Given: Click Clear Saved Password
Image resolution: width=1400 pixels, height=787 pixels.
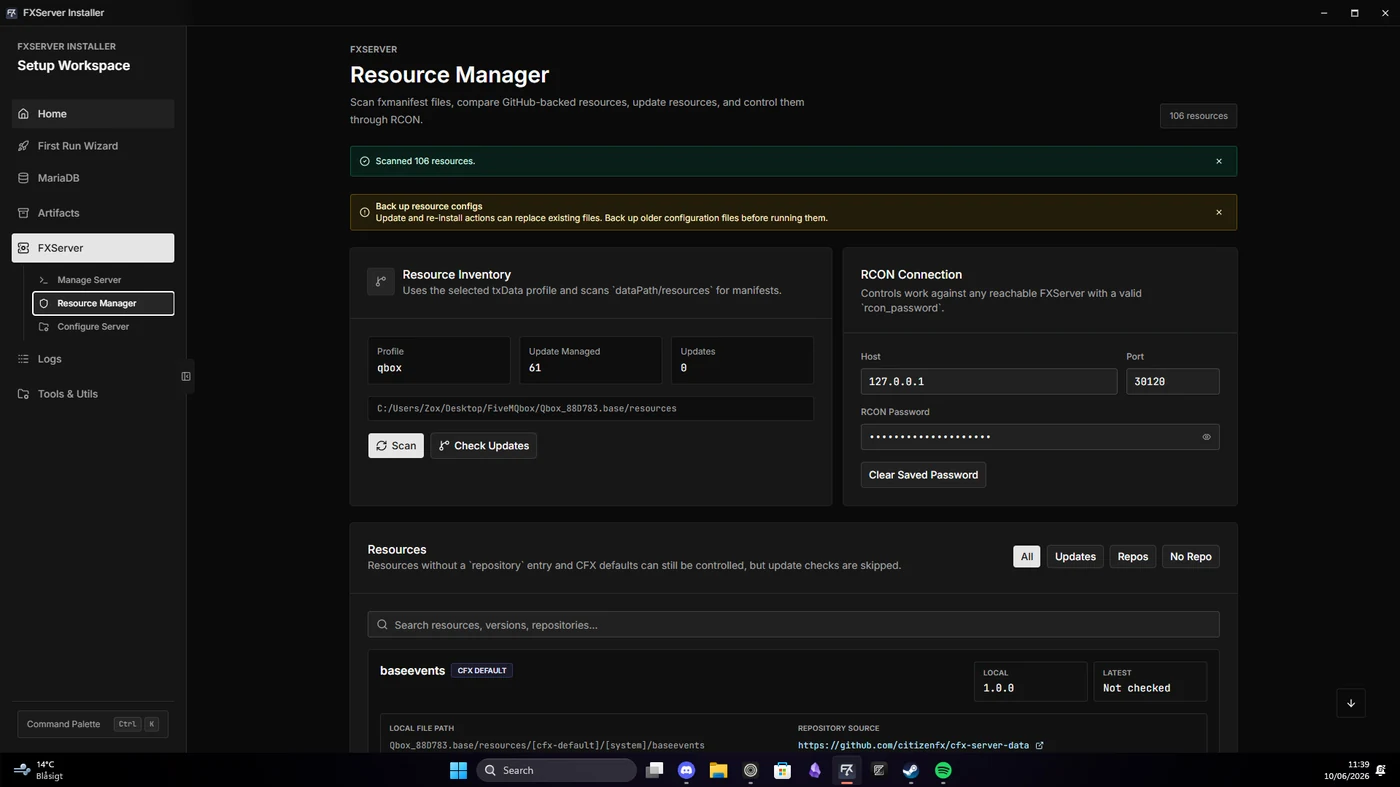Looking at the screenshot, I should tap(923, 475).
